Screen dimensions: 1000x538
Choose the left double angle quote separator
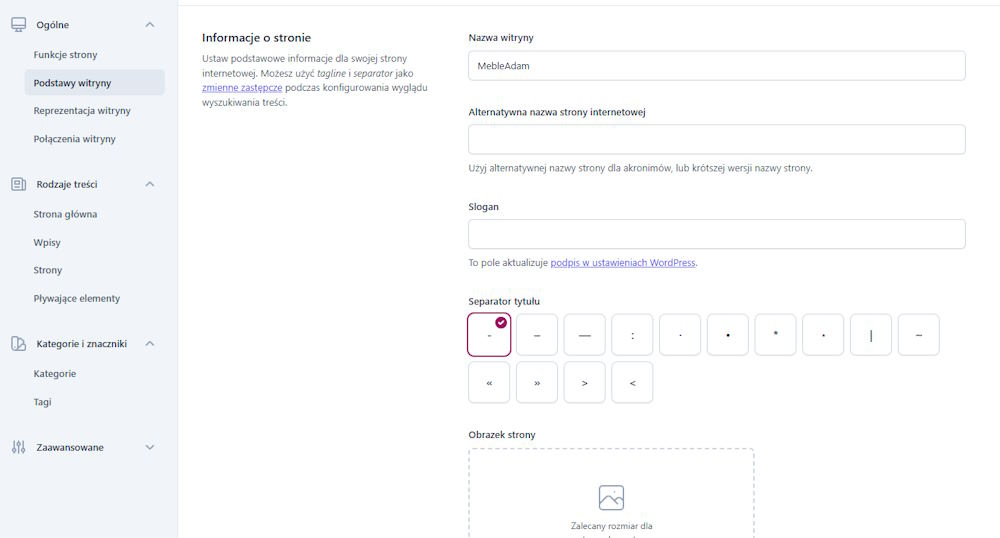click(489, 382)
